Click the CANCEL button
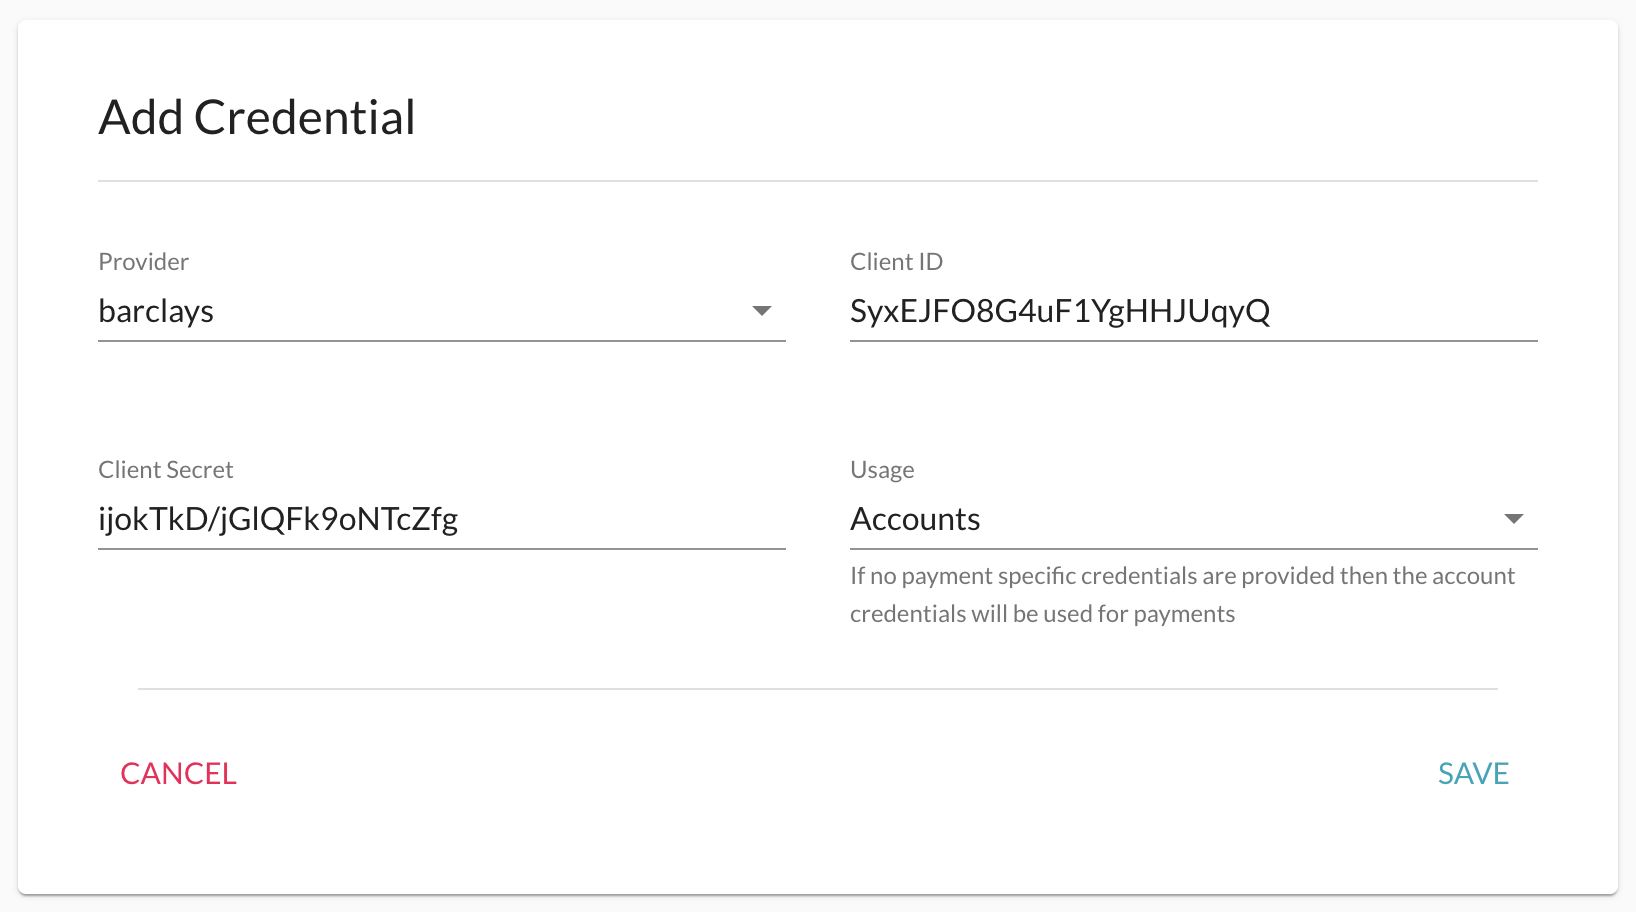Image resolution: width=1636 pixels, height=912 pixels. tap(179, 773)
